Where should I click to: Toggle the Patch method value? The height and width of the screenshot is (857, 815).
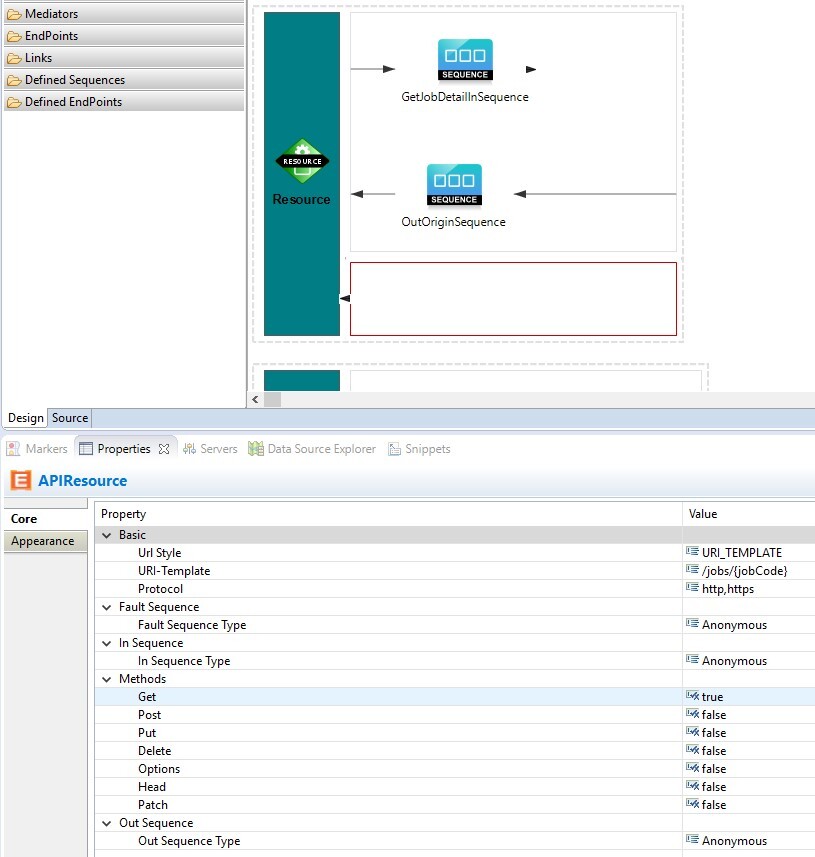tap(749, 805)
